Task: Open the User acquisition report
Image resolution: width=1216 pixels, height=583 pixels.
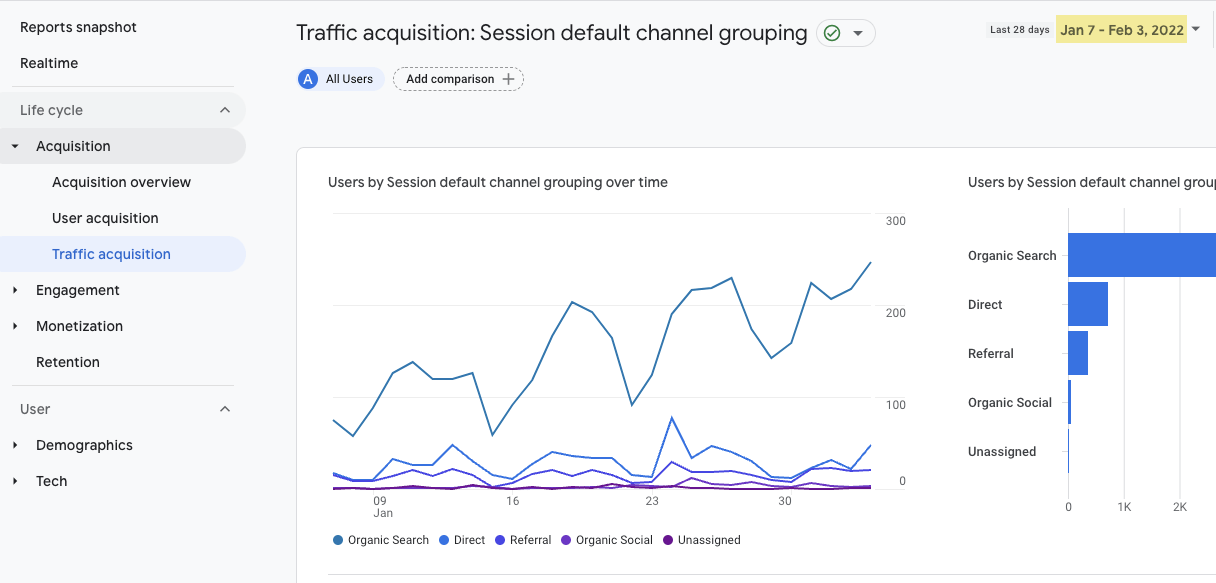Action: (105, 218)
